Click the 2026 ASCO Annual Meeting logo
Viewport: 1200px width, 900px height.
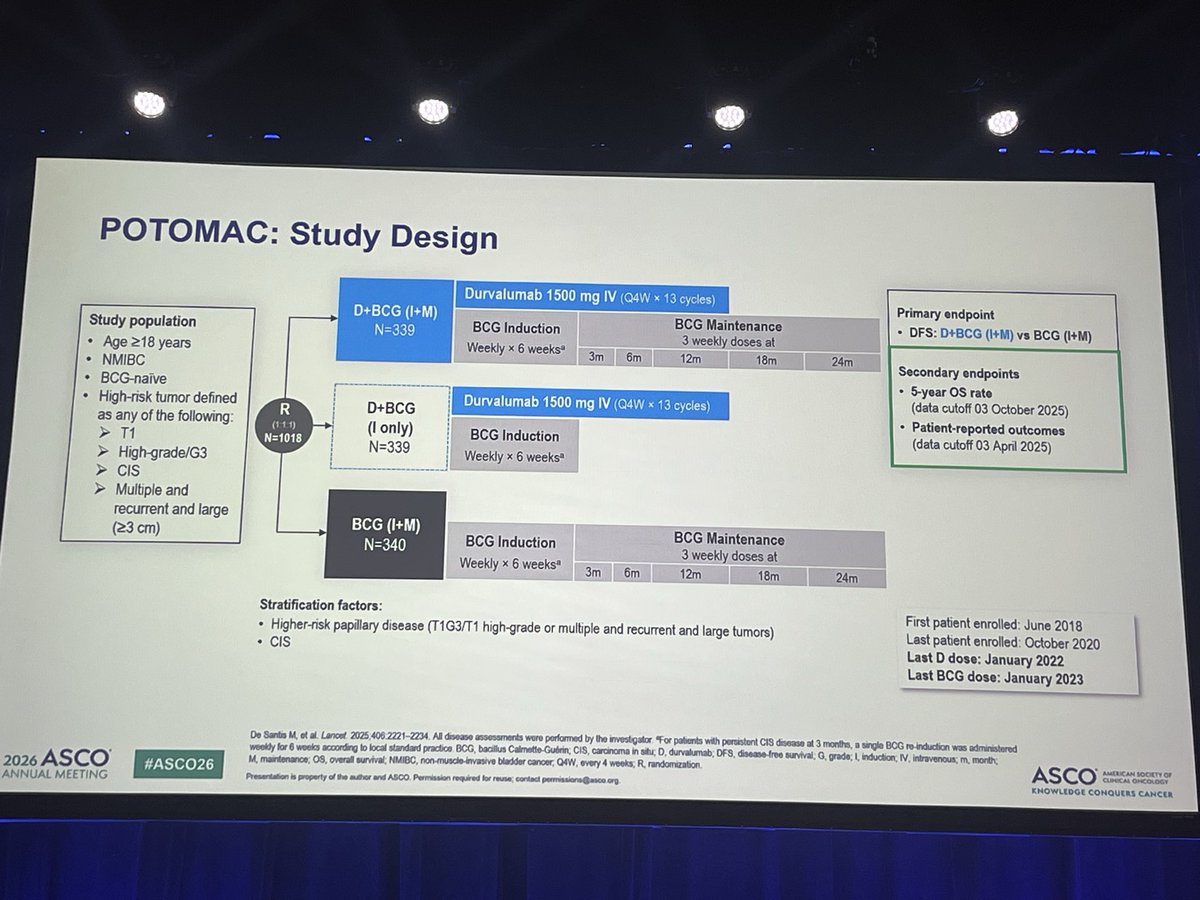[56, 767]
